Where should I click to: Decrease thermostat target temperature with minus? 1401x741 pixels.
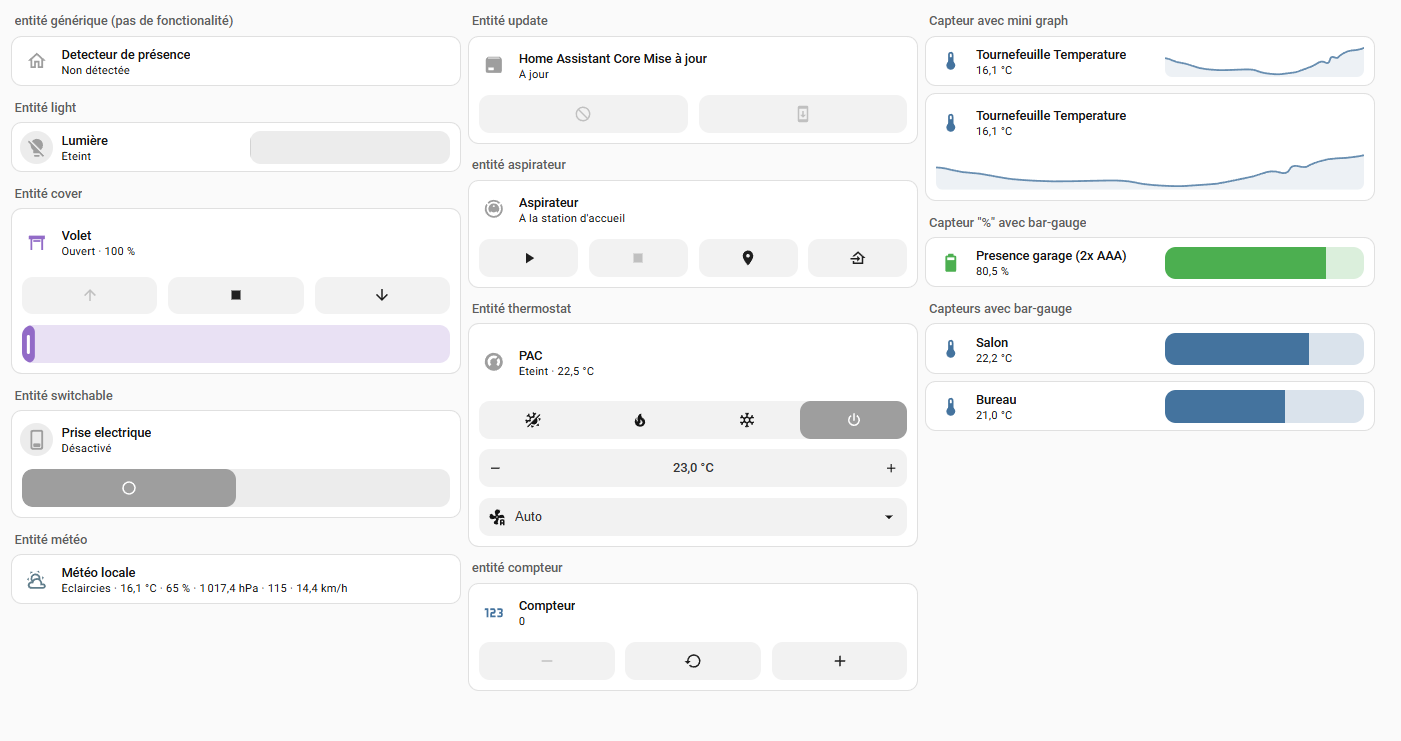point(495,468)
